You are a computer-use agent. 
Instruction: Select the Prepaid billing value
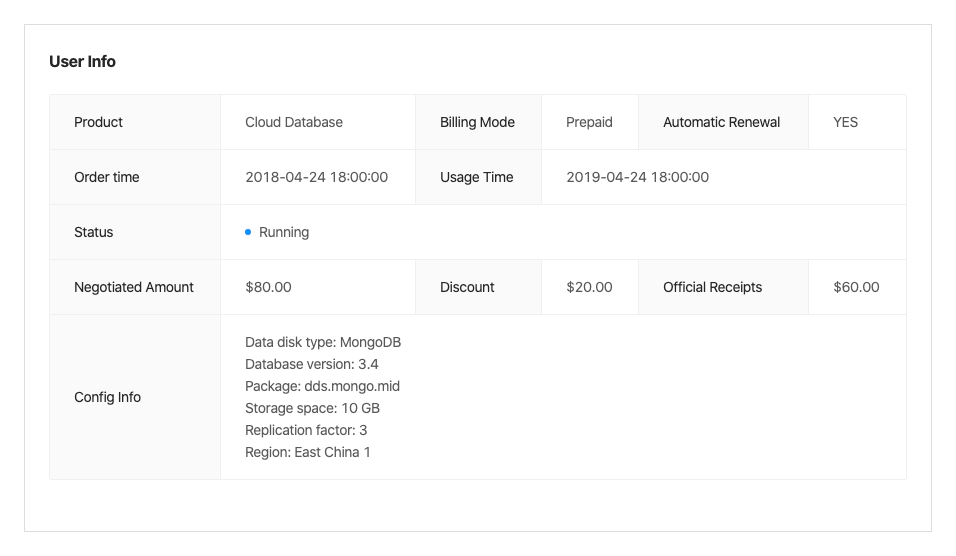pos(589,122)
